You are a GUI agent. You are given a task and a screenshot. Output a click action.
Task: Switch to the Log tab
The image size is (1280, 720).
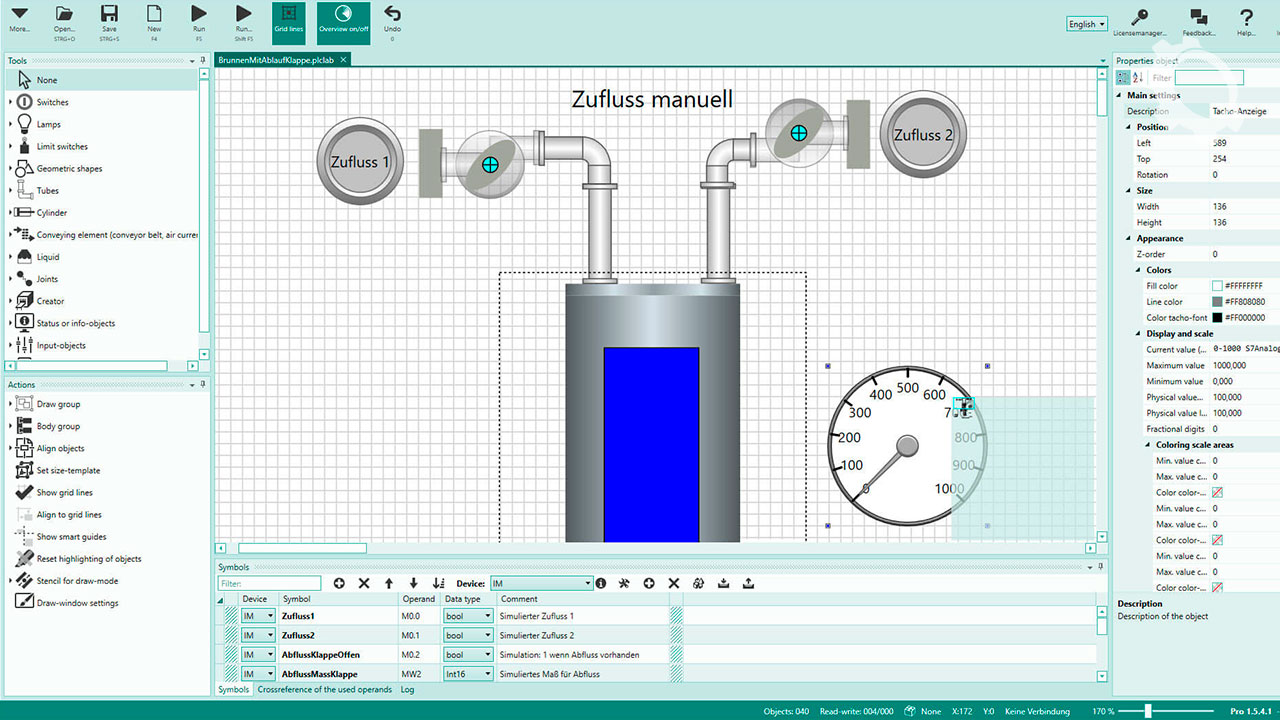407,690
